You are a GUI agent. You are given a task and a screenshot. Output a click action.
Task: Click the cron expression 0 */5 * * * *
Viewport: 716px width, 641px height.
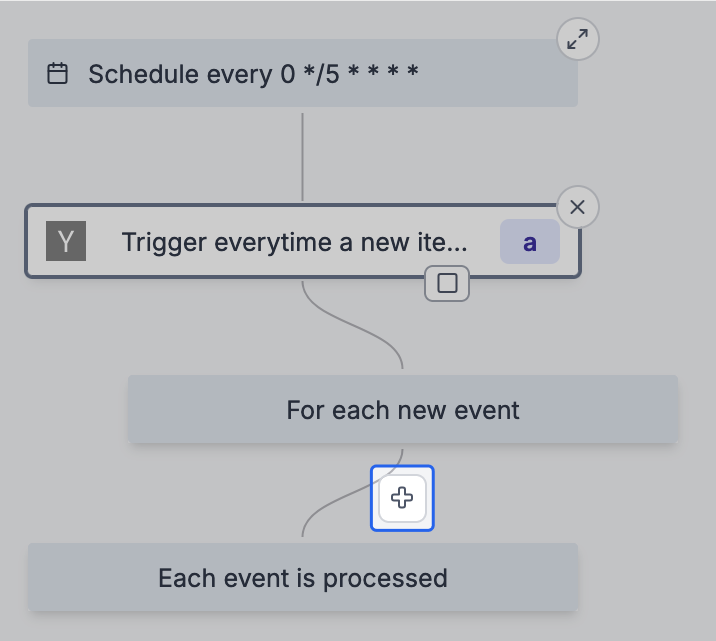[x=349, y=73]
